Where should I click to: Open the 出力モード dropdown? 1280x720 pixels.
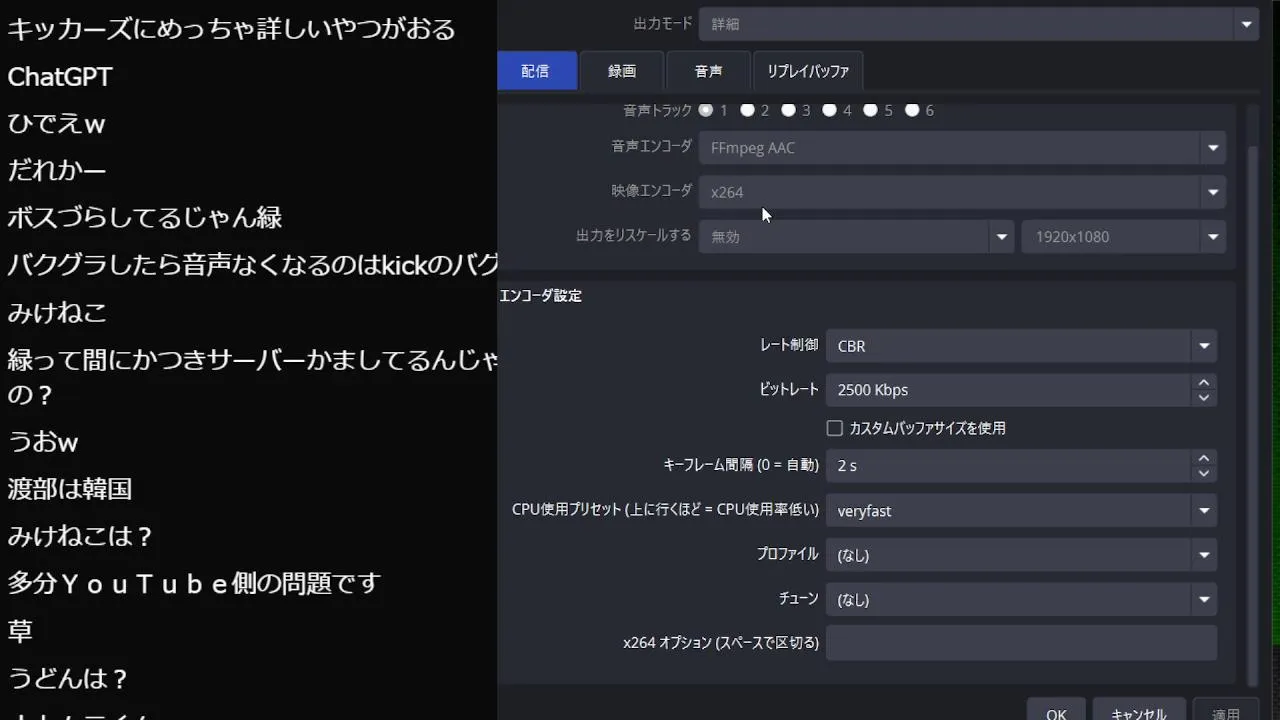(979, 23)
